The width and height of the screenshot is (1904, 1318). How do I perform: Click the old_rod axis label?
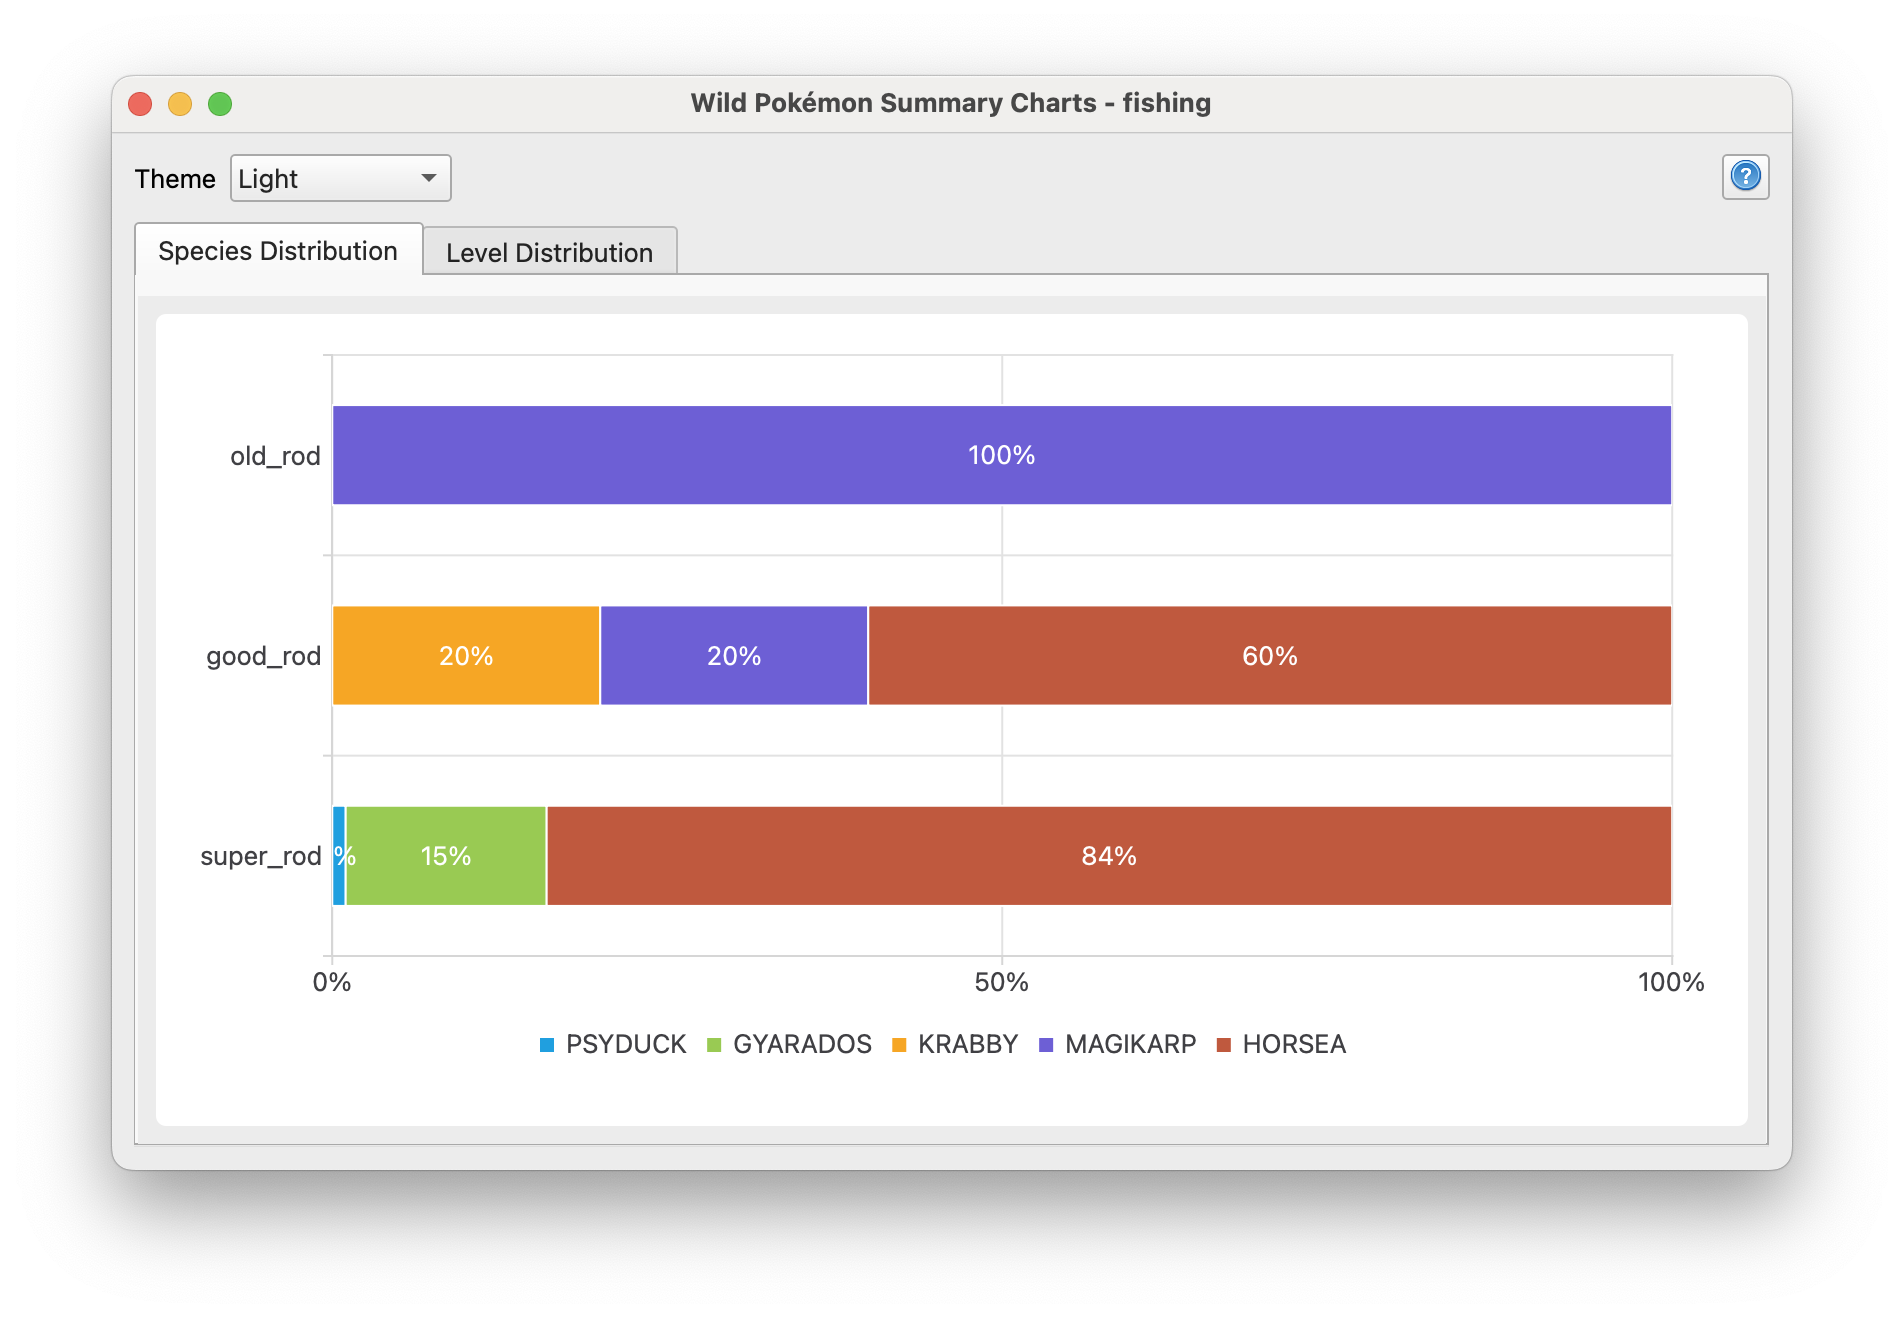pos(275,456)
